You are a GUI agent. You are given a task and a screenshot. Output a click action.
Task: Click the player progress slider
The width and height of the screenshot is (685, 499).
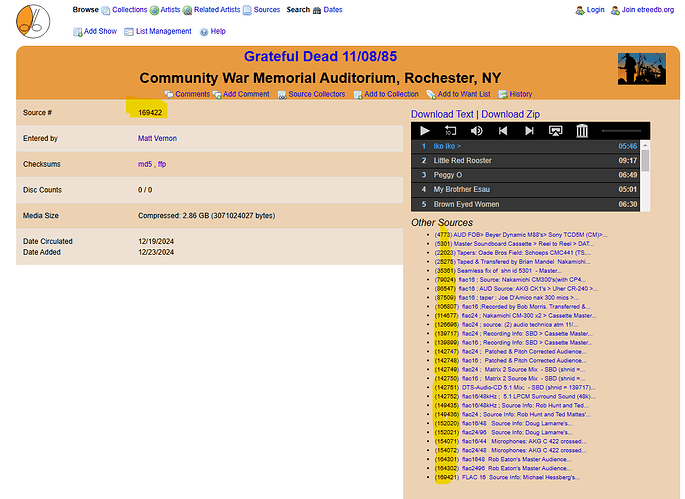pyautogui.click(x=621, y=131)
